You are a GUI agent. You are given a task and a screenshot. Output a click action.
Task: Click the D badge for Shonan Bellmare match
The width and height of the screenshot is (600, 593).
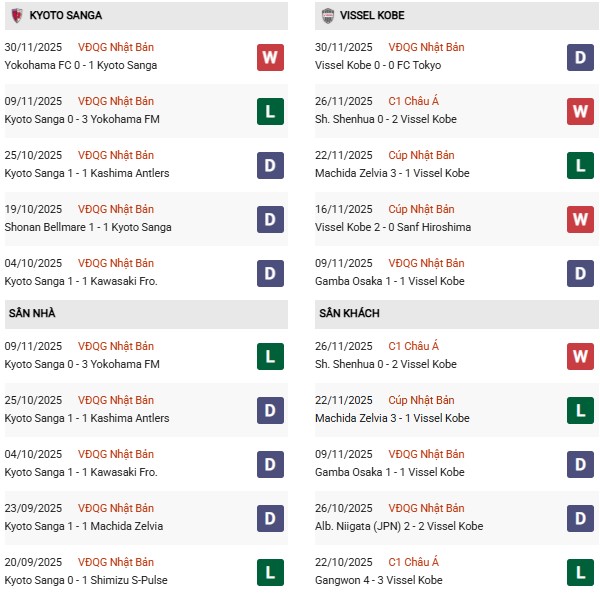pos(270,219)
